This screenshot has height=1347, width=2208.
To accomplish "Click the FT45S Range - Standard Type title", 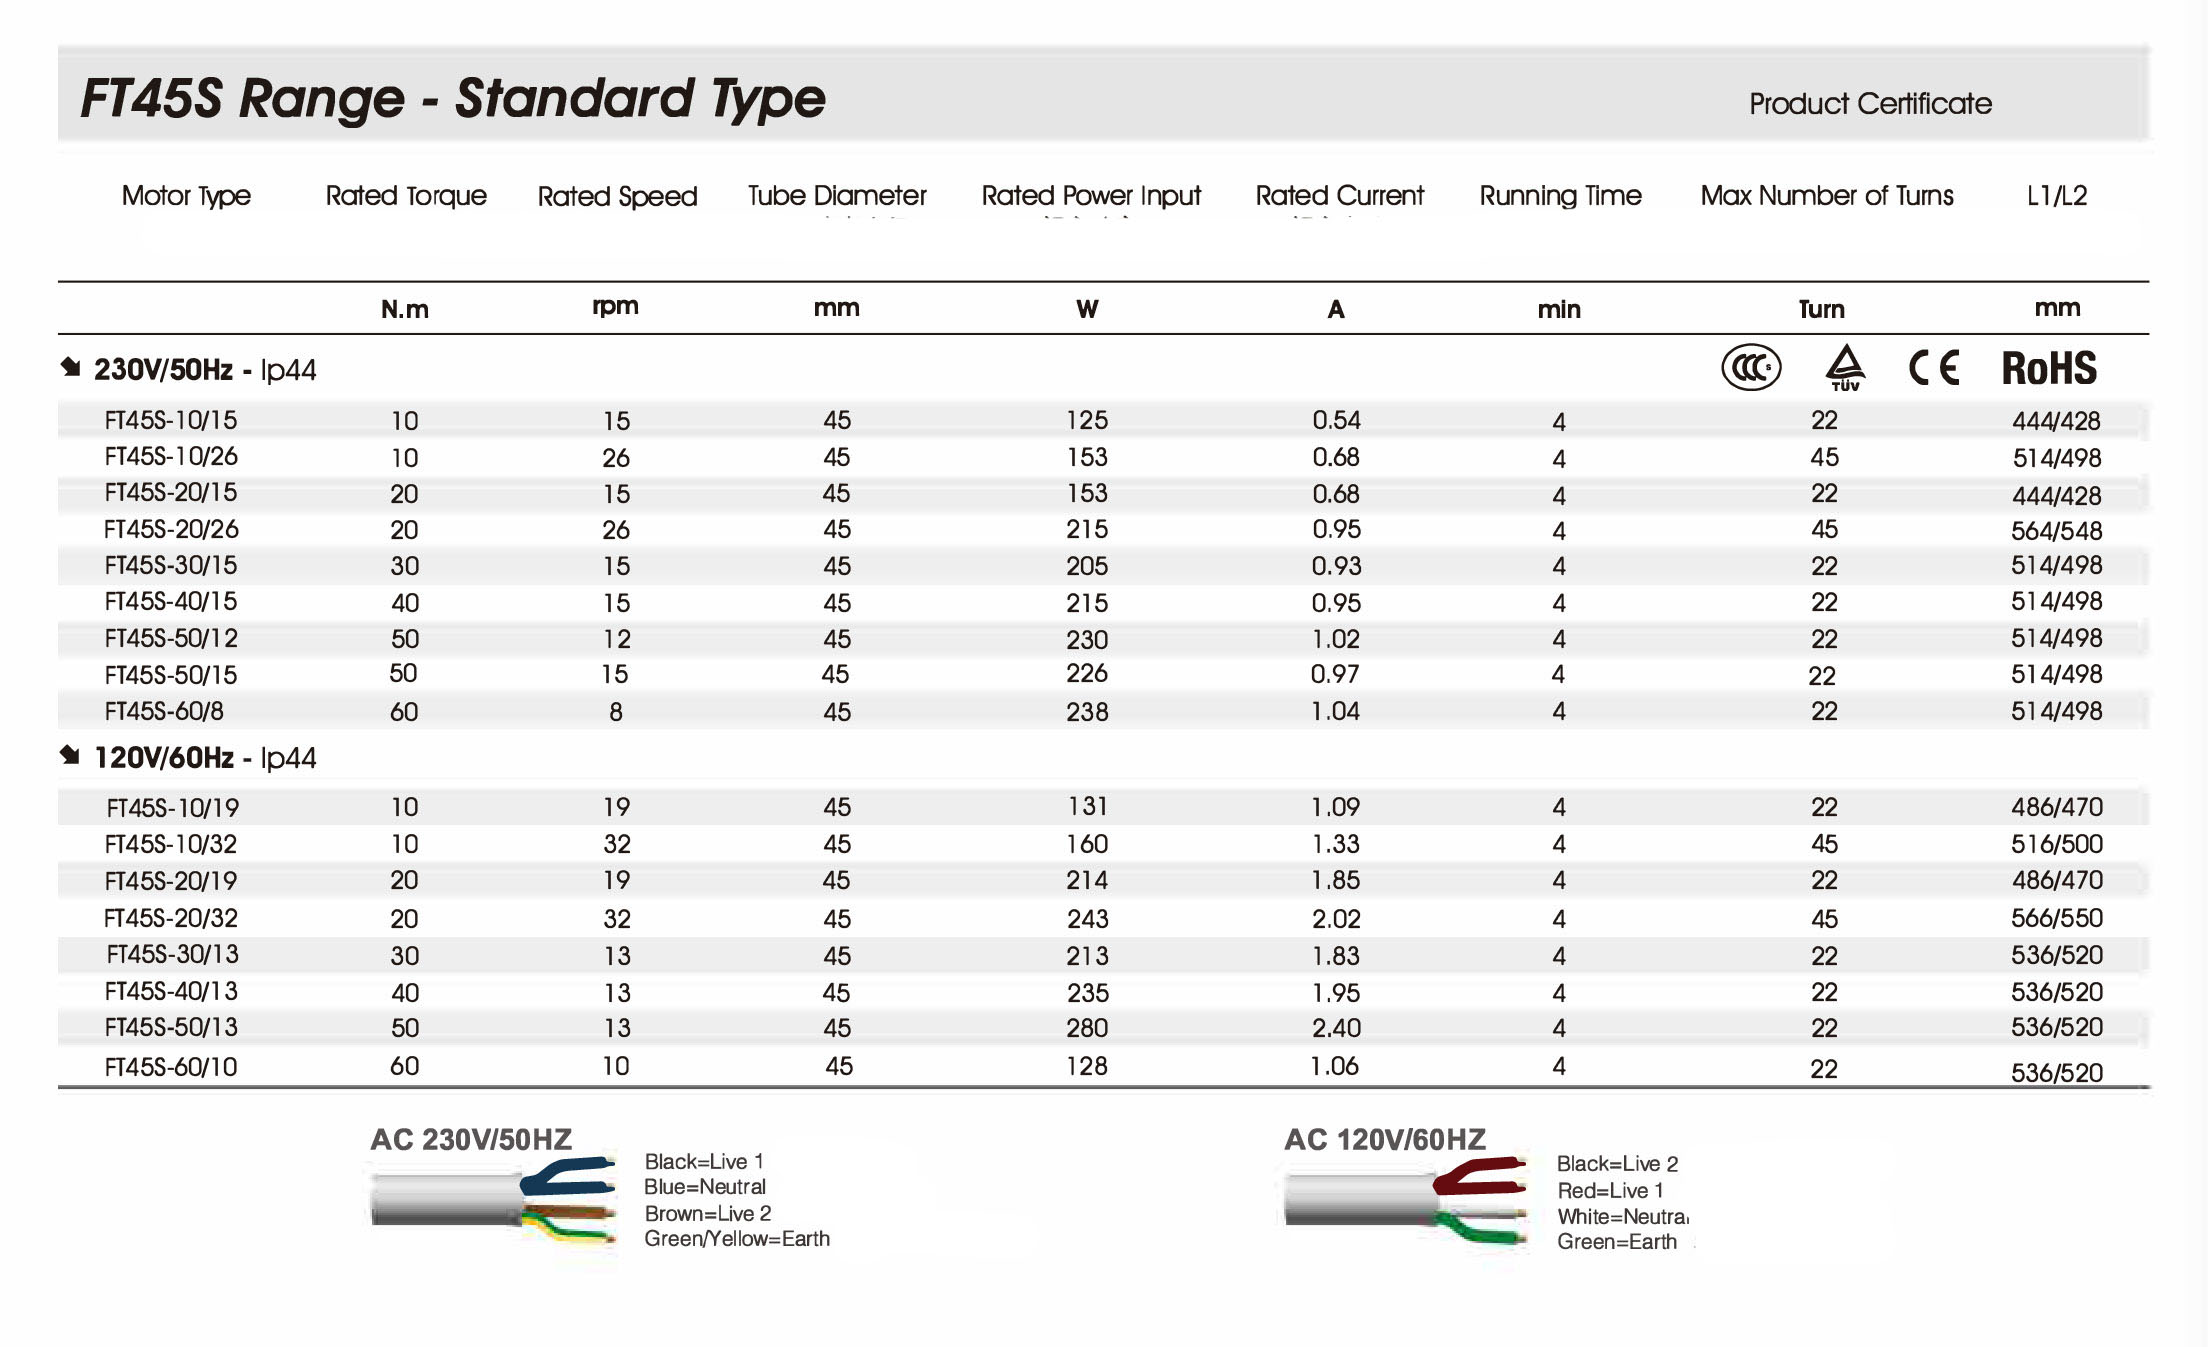I will 453,99.
